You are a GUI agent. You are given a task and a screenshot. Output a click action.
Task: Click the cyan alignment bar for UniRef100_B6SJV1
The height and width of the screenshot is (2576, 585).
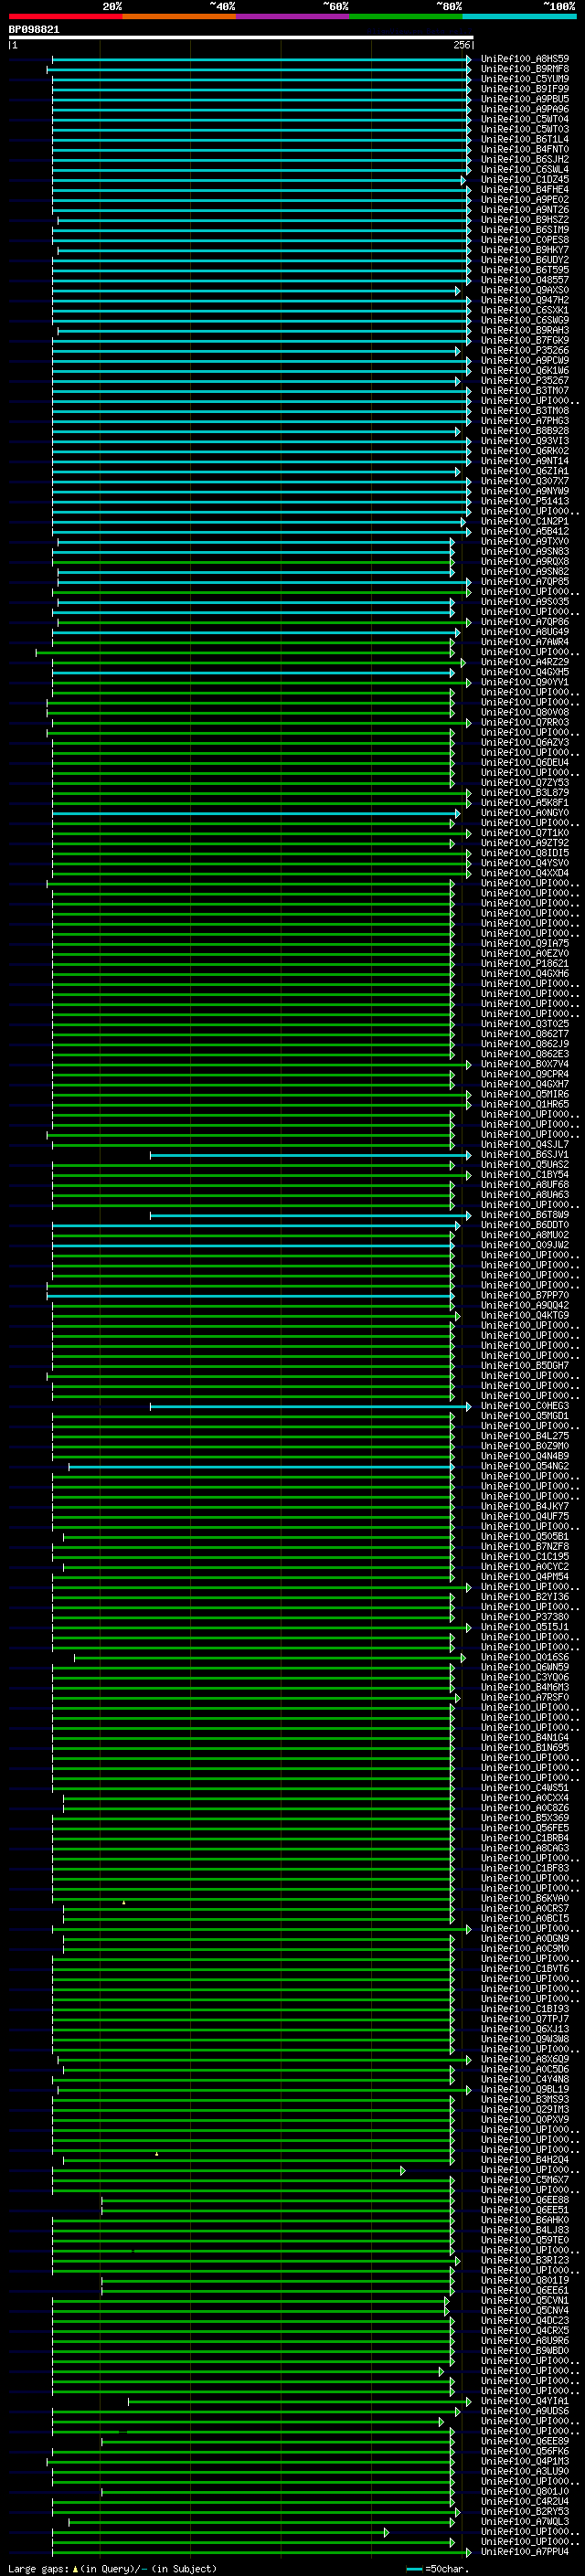coord(310,1155)
